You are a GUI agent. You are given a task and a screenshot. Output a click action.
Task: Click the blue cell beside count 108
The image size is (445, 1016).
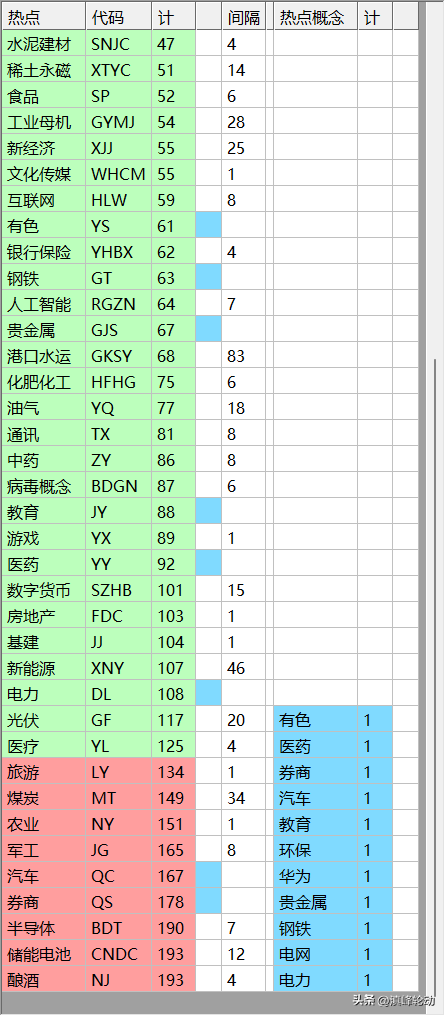pyautogui.click(x=209, y=694)
